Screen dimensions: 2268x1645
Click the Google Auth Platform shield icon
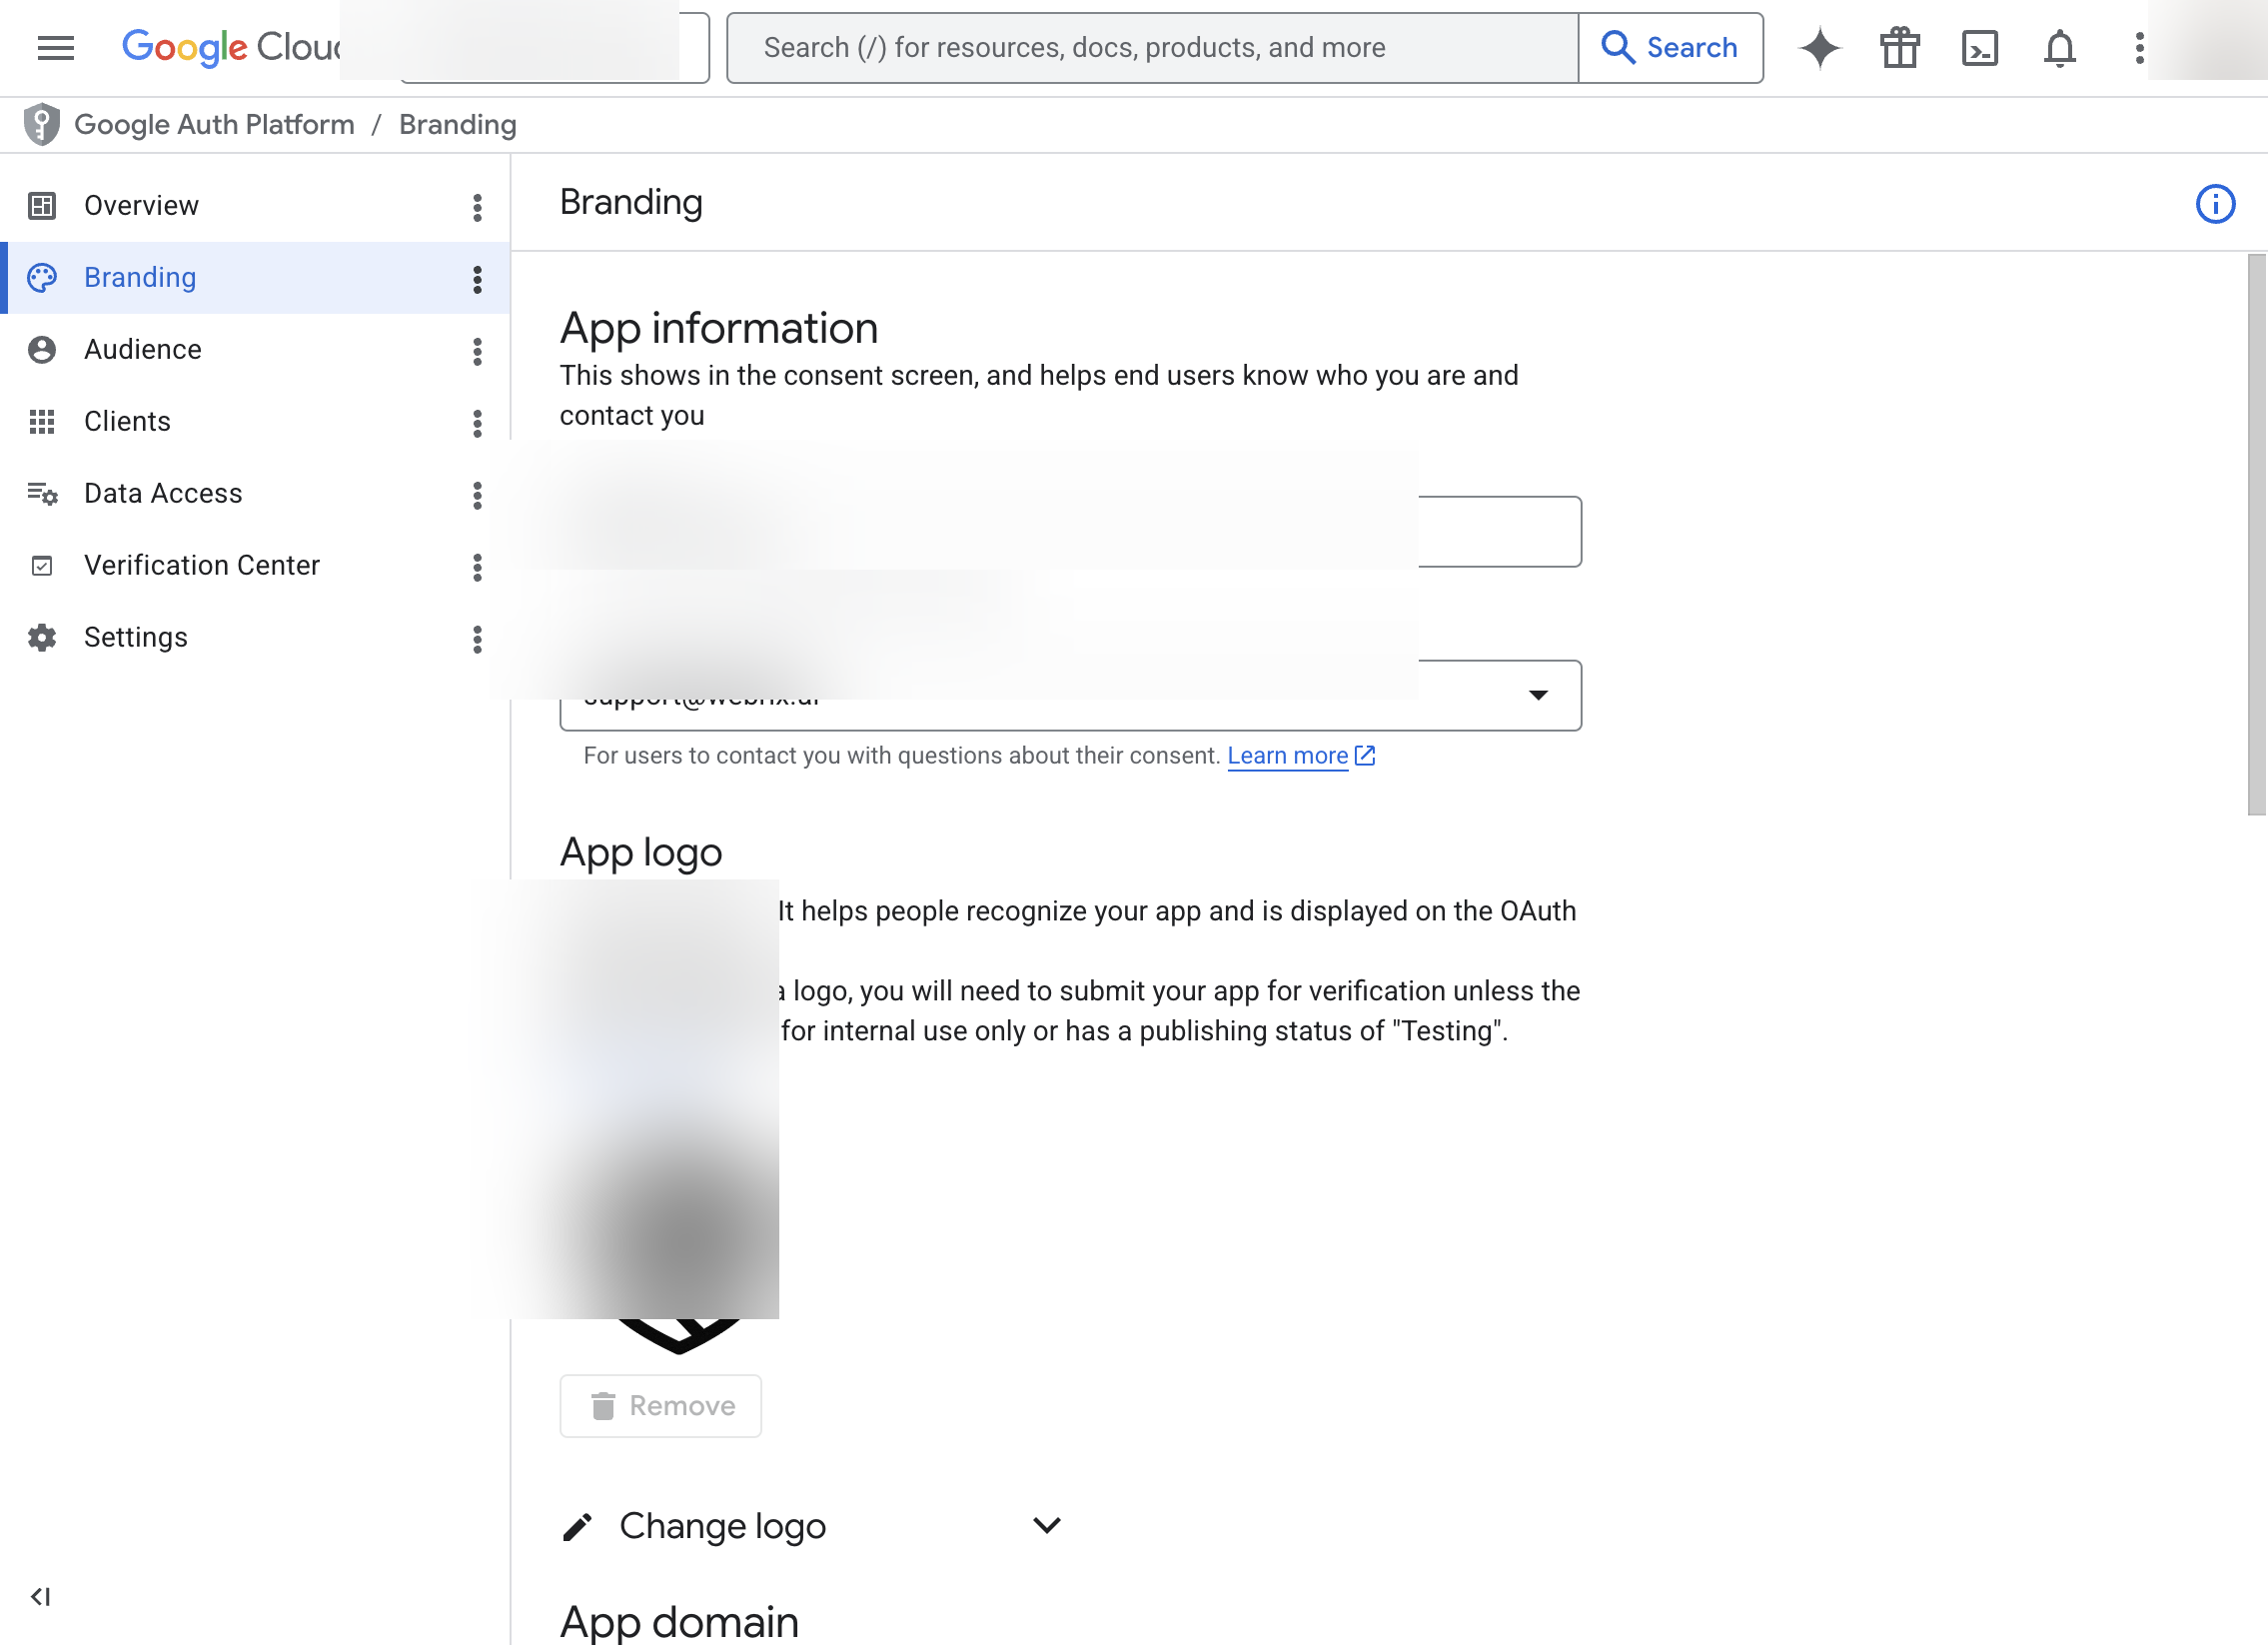(x=42, y=124)
